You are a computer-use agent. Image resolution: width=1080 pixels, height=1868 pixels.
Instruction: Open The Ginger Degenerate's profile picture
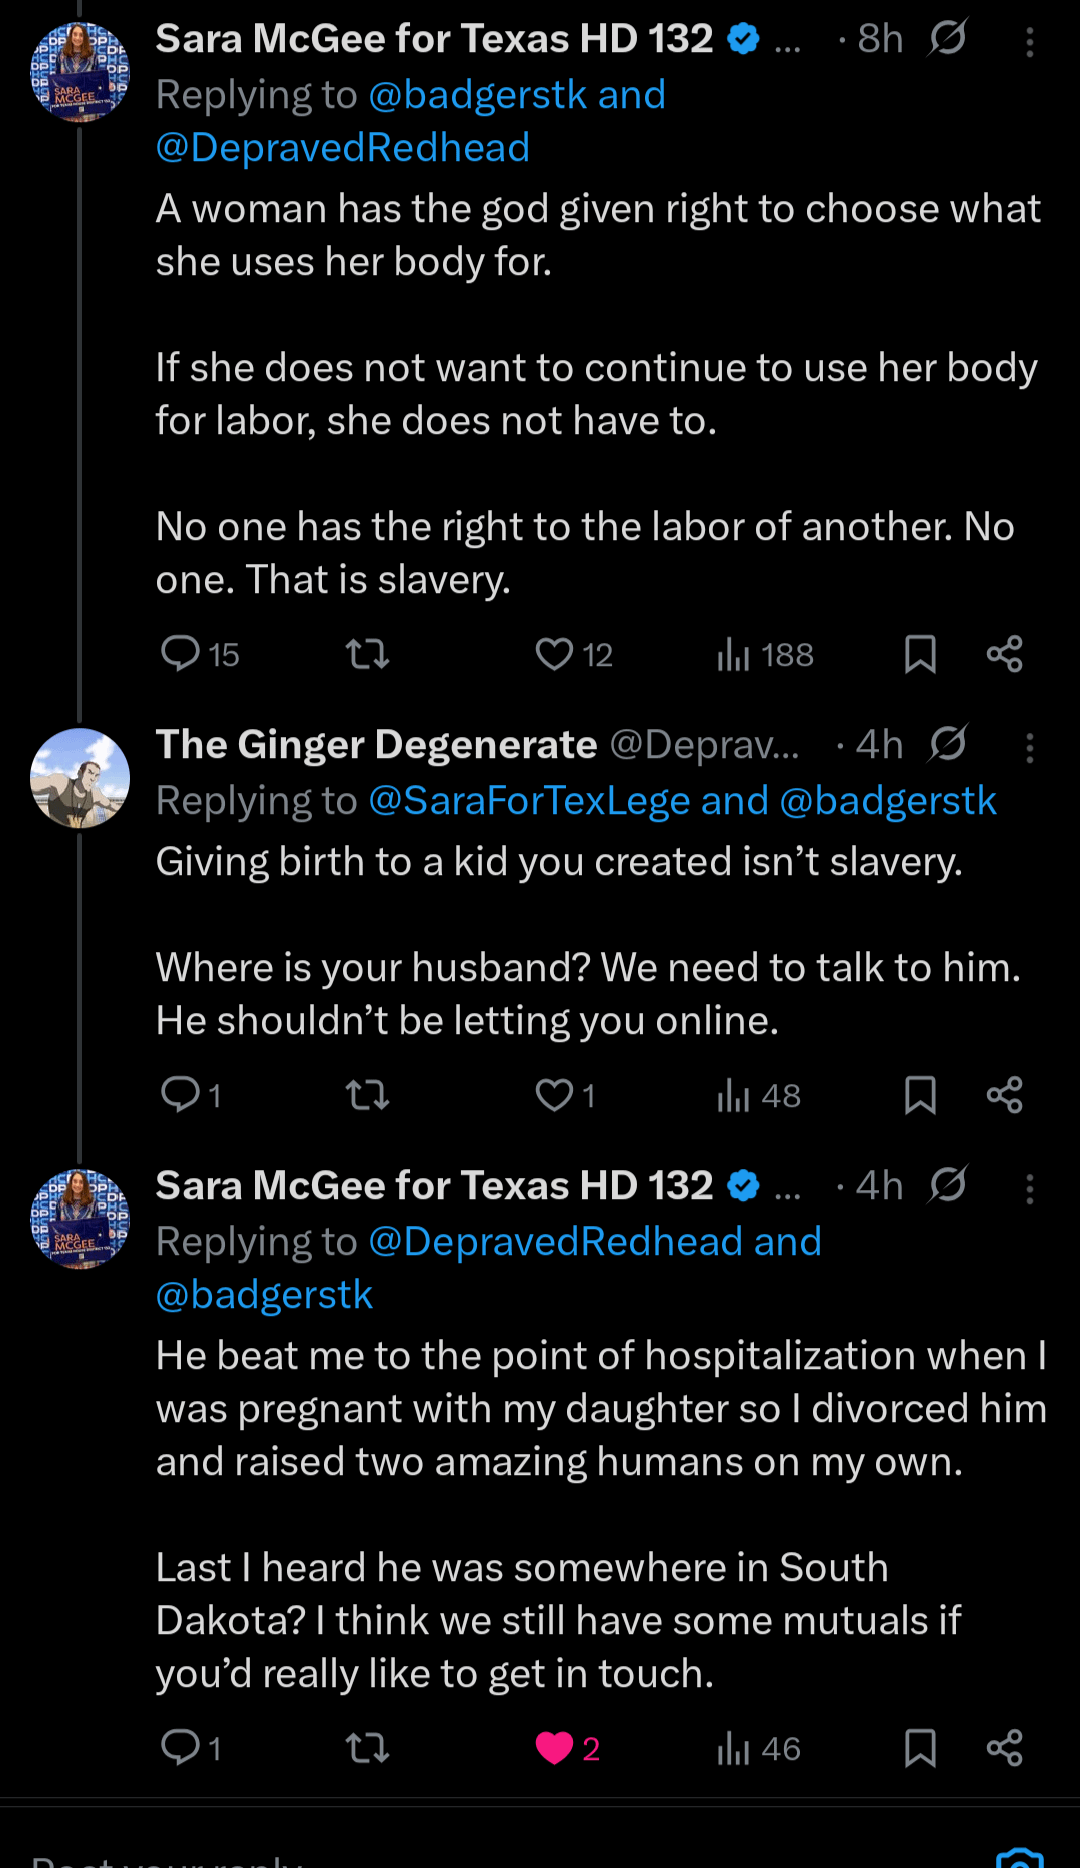[x=80, y=778]
